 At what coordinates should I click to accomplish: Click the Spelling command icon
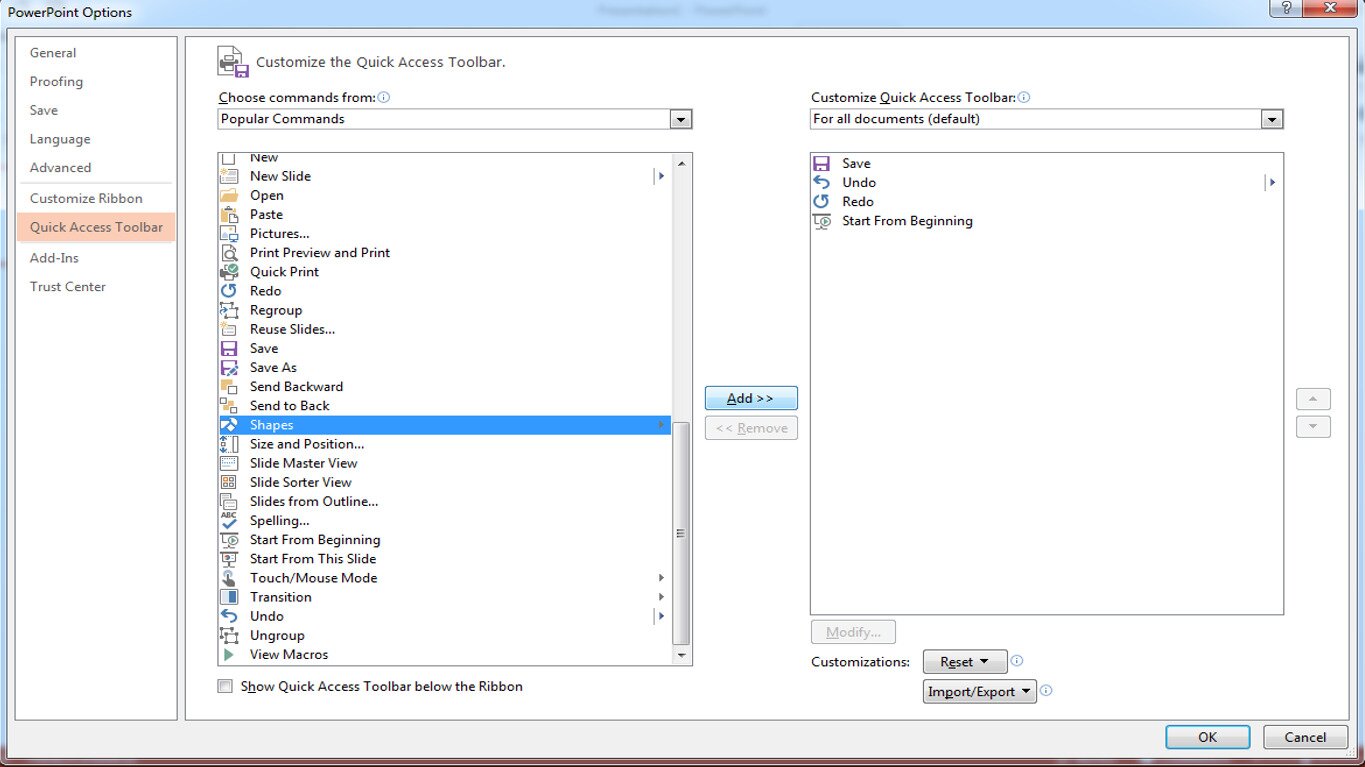(x=229, y=521)
